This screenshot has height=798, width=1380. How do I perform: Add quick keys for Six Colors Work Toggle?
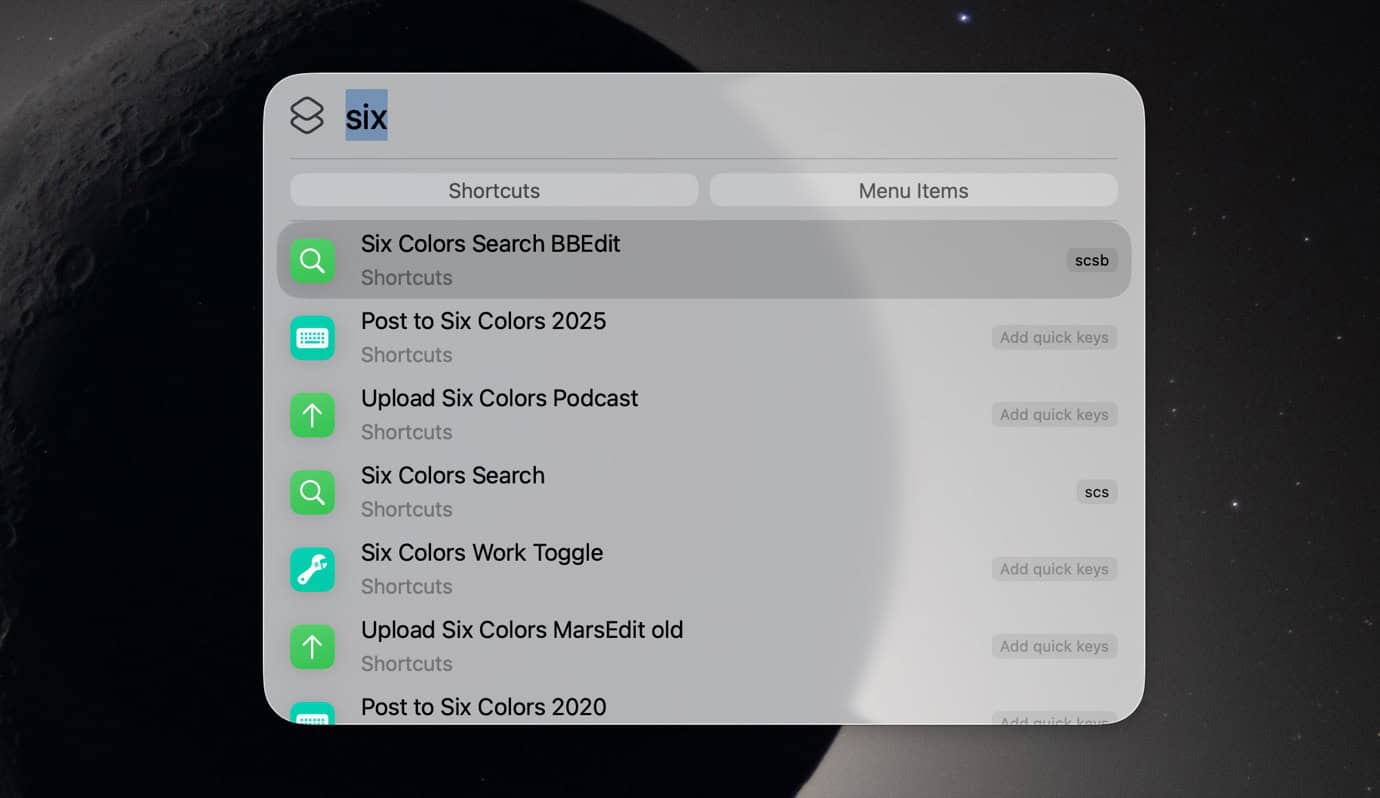[1054, 569]
